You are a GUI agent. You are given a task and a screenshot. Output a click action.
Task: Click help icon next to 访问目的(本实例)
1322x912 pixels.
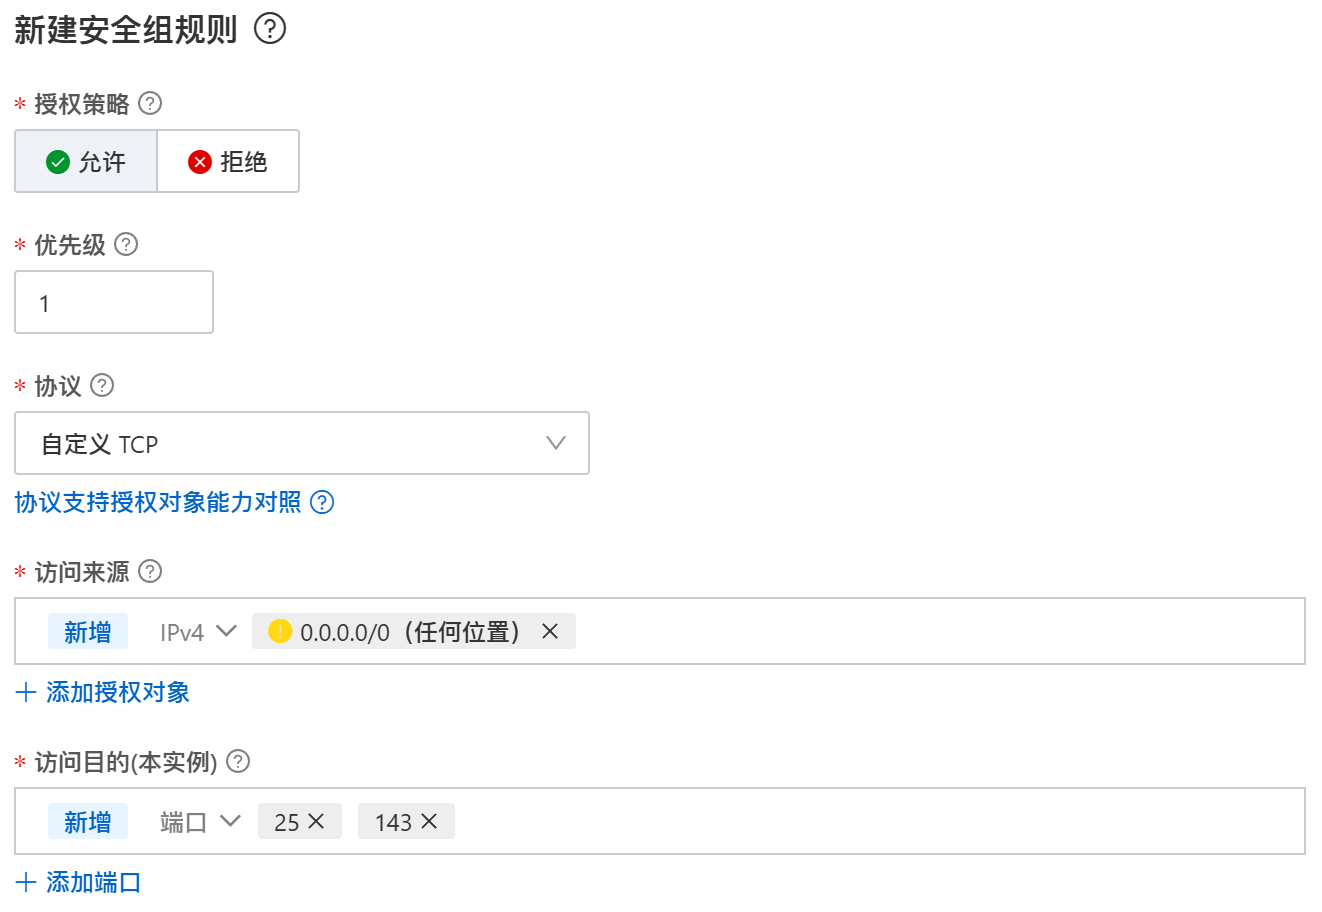[238, 761]
